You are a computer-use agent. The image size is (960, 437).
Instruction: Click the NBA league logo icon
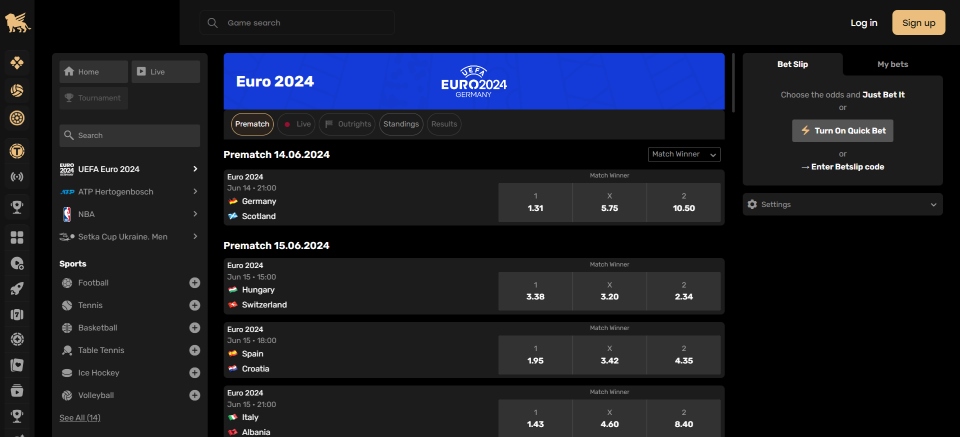tap(67, 214)
